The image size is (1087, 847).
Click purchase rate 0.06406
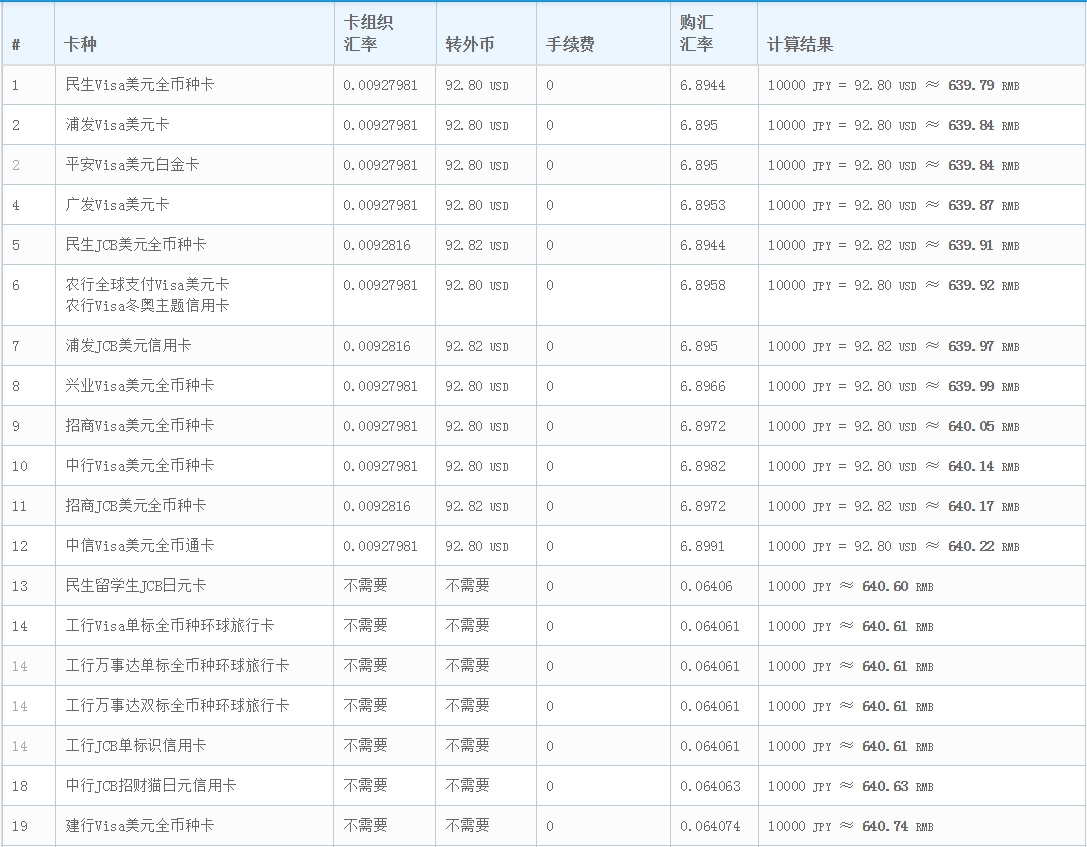point(706,586)
